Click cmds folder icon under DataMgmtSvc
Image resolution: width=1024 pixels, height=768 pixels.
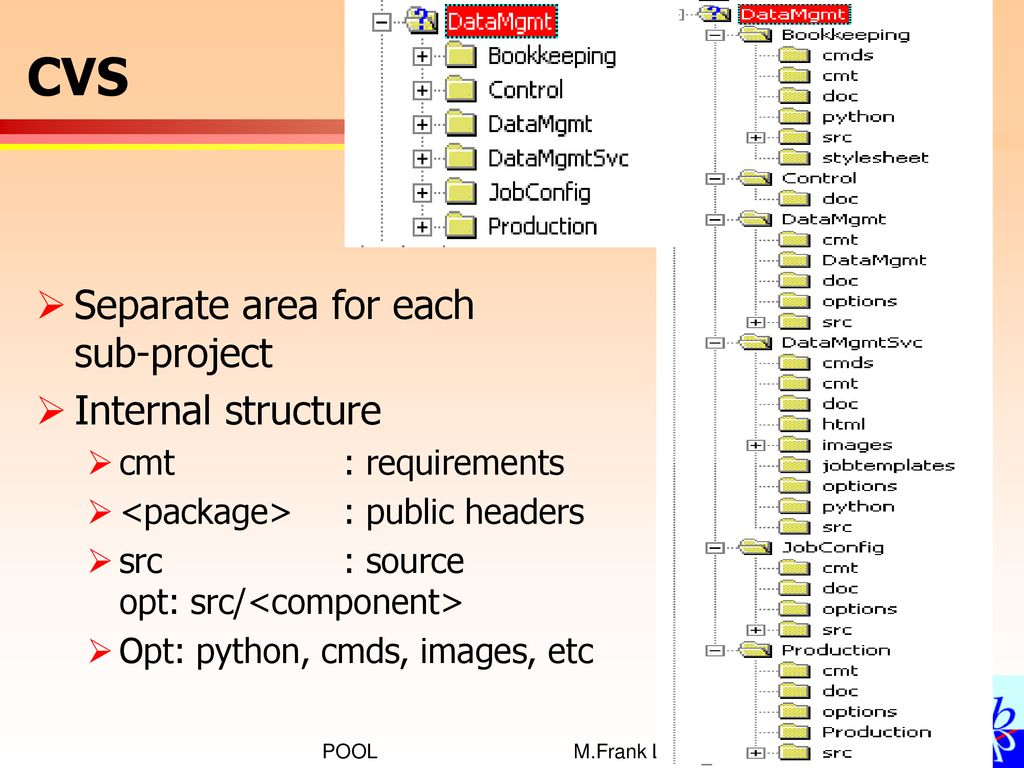point(795,363)
